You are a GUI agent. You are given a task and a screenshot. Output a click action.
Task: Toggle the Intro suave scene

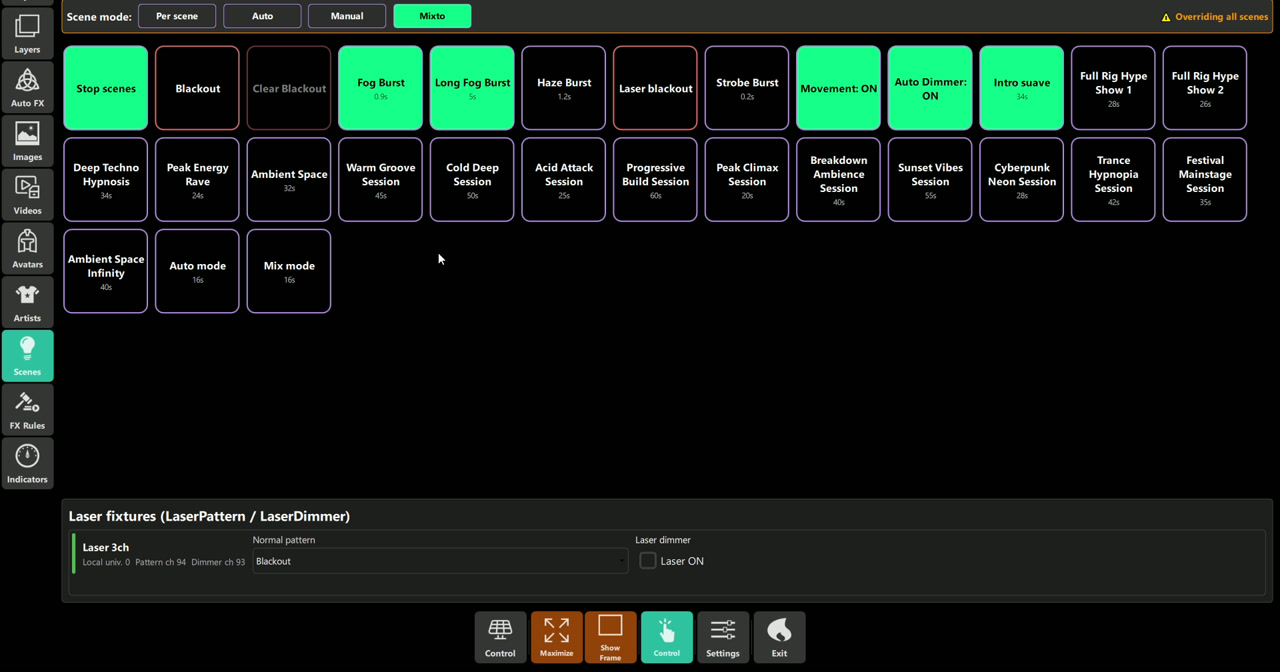(x=1021, y=88)
